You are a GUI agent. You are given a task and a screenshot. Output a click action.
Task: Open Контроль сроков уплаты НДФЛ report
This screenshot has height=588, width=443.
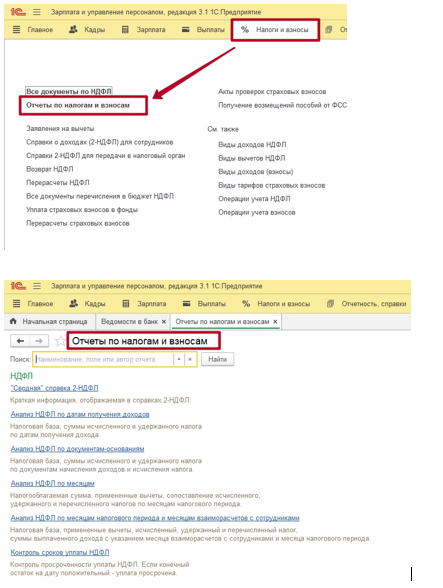(x=60, y=552)
